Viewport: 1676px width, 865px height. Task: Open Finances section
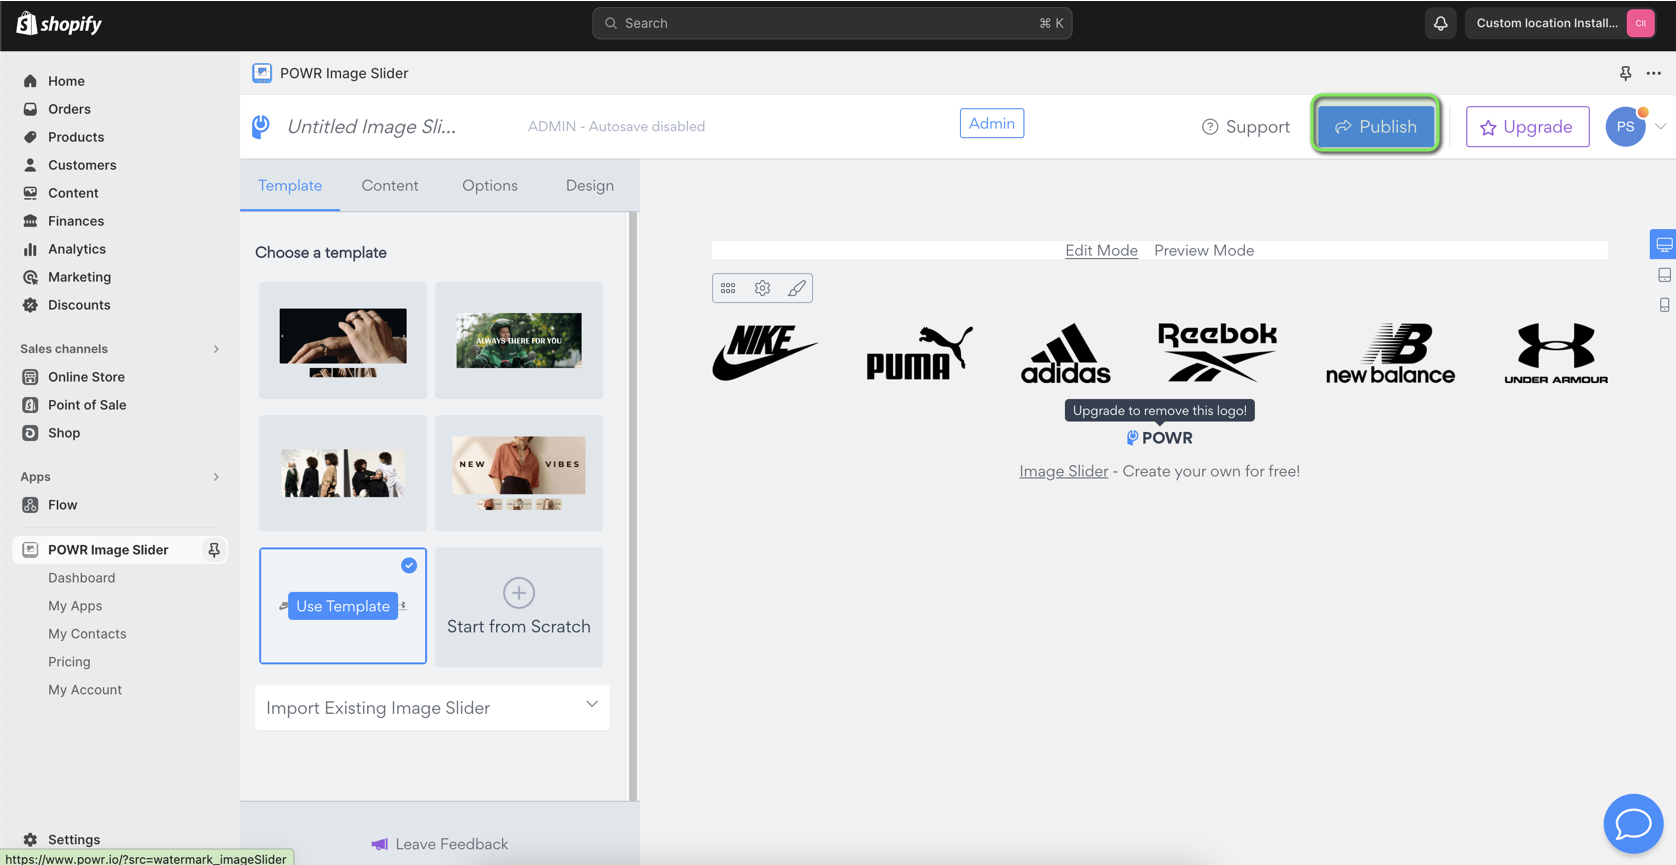click(x=76, y=221)
